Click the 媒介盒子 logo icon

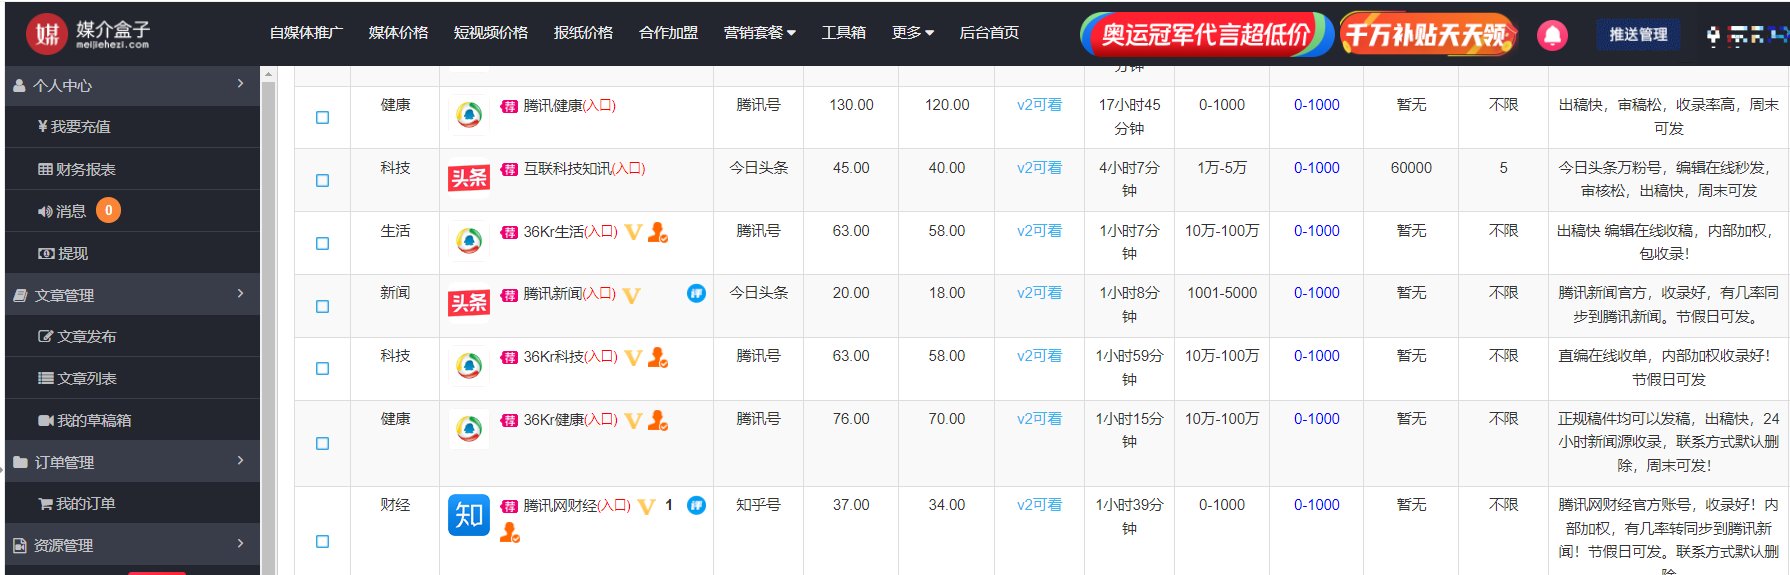[46, 34]
